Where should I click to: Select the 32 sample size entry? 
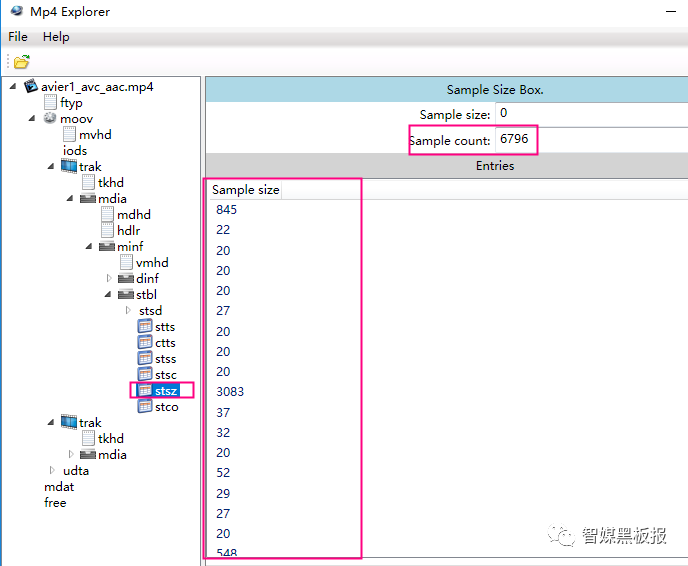[223, 433]
